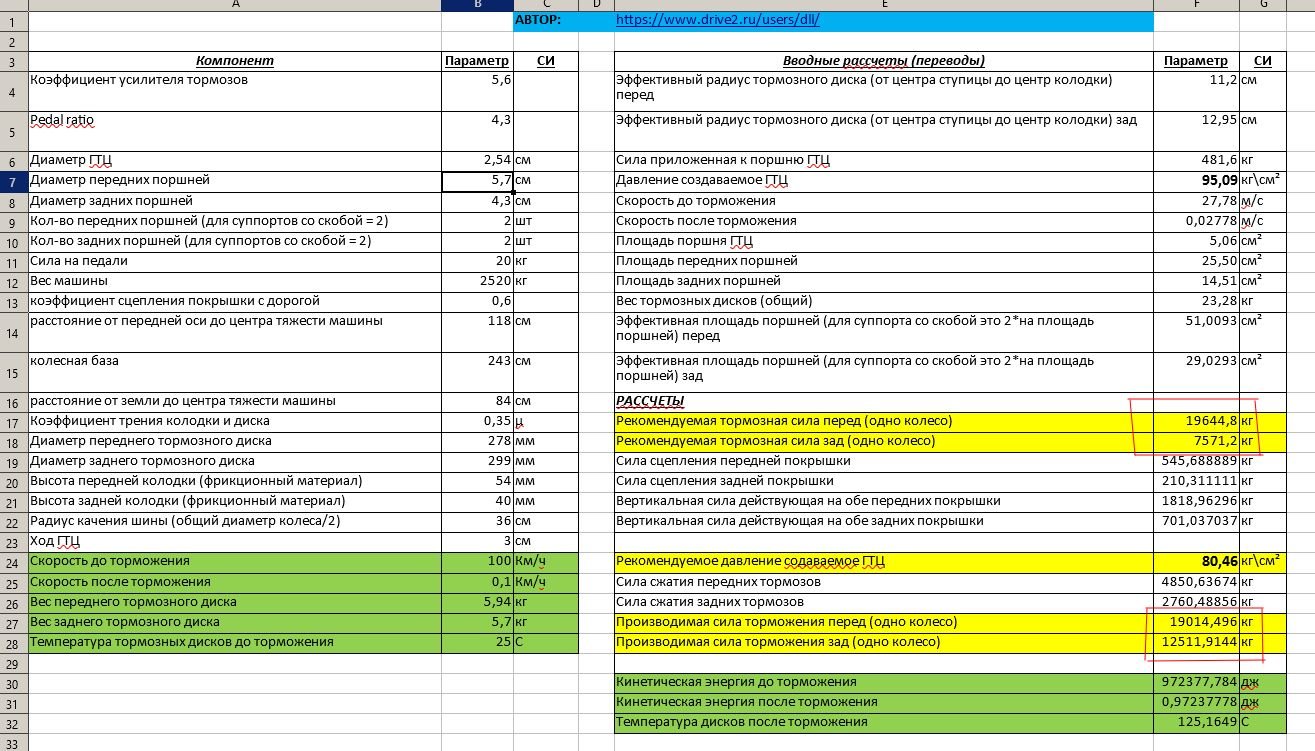Select row 24 header
1315x751 pixels.
[13, 562]
